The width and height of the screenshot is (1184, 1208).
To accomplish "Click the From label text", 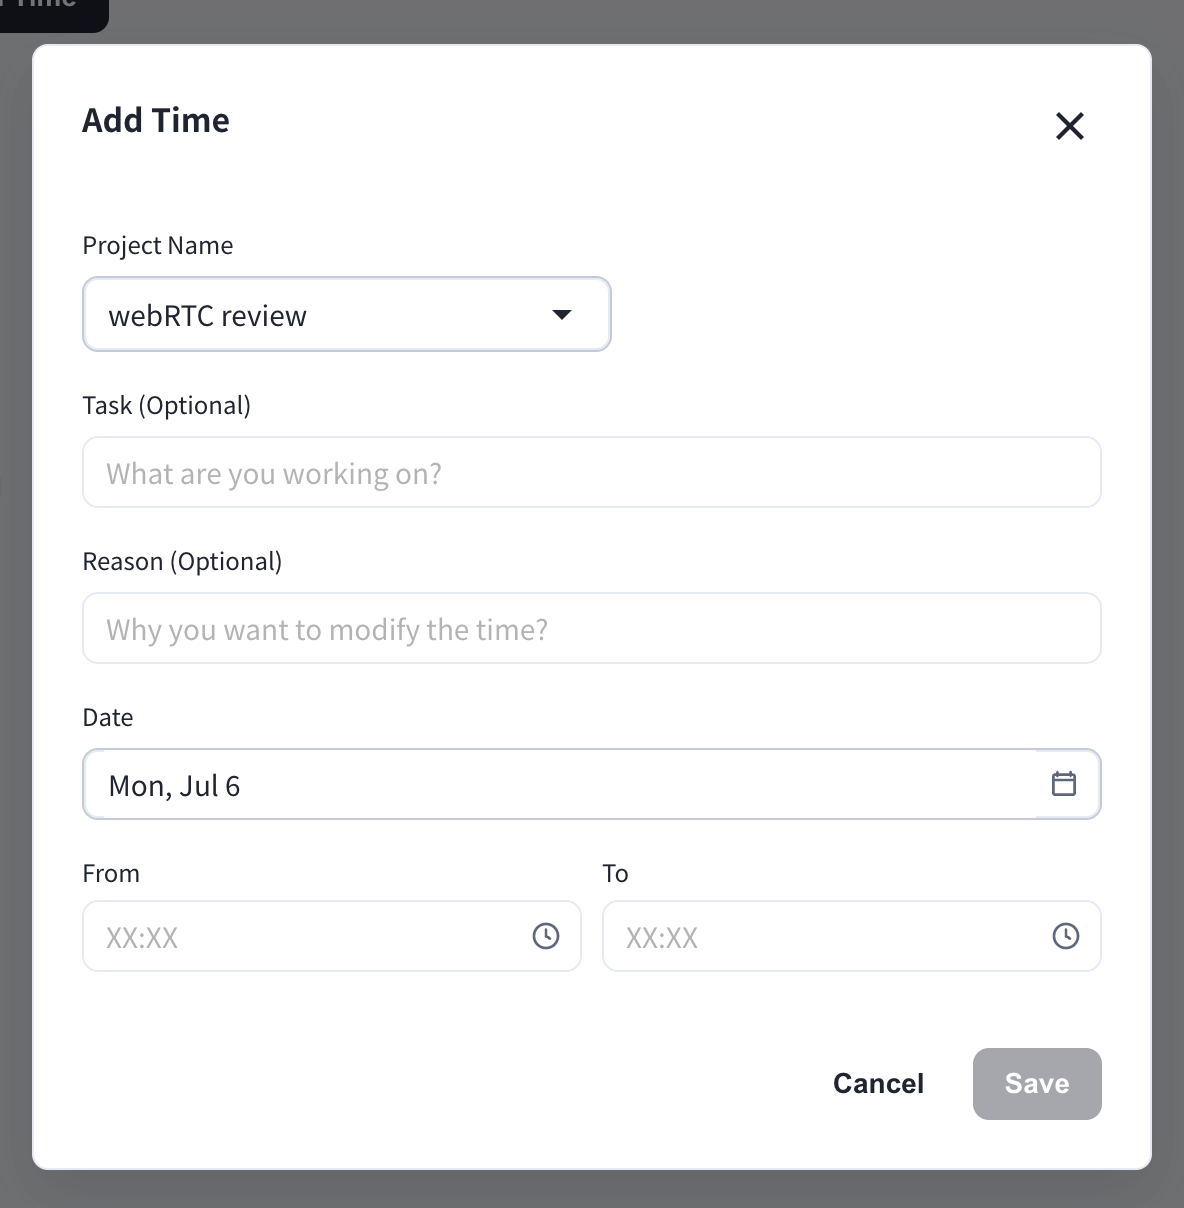I will tap(111, 873).
